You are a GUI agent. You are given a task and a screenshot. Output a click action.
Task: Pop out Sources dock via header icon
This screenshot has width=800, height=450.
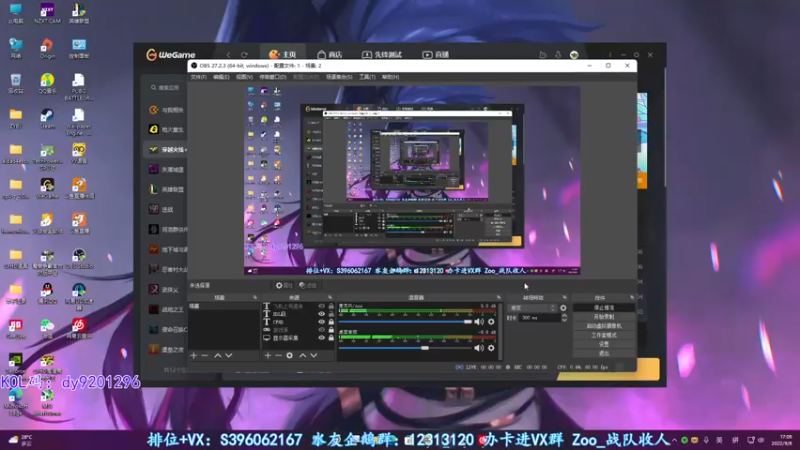tap(330, 297)
